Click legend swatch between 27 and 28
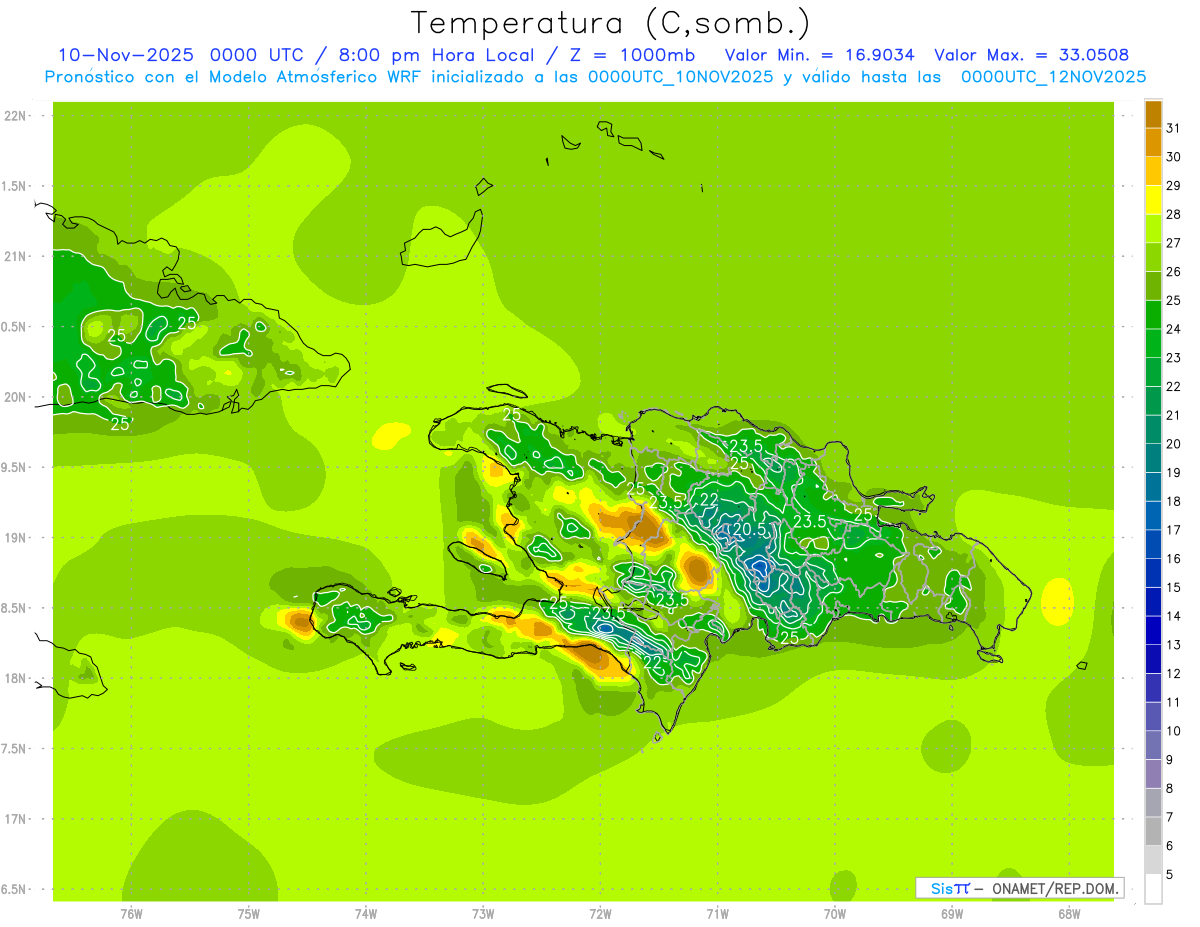This screenshot has width=1200, height=927. [x=1153, y=229]
